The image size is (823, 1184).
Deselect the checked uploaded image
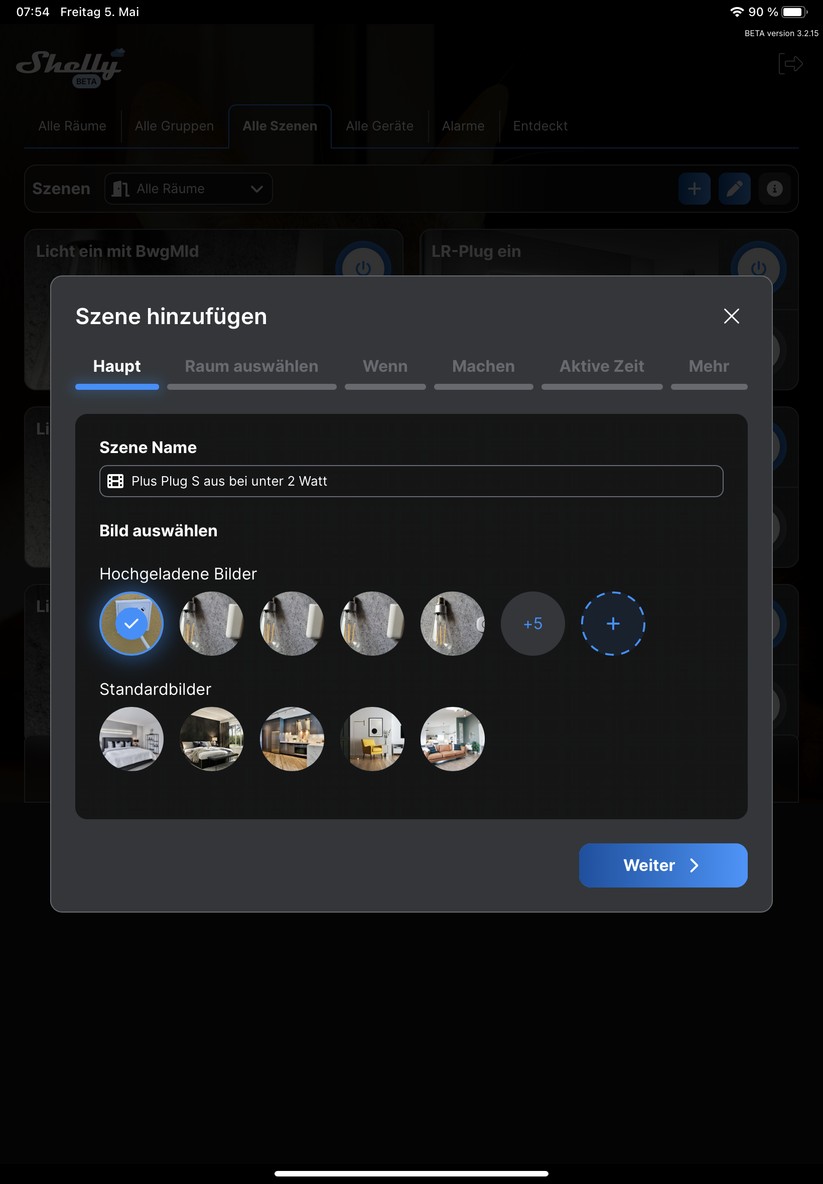pyautogui.click(x=131, y=624)
